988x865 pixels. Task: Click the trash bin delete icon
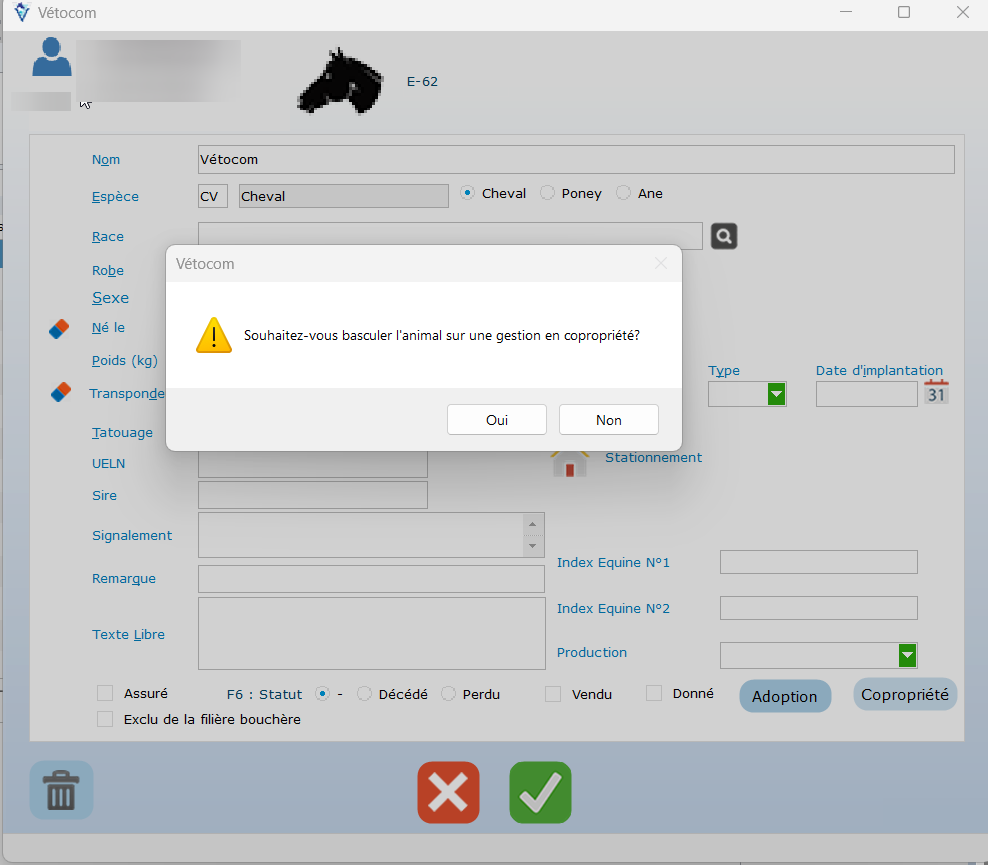pyautogui.click(x=61, y=790)
